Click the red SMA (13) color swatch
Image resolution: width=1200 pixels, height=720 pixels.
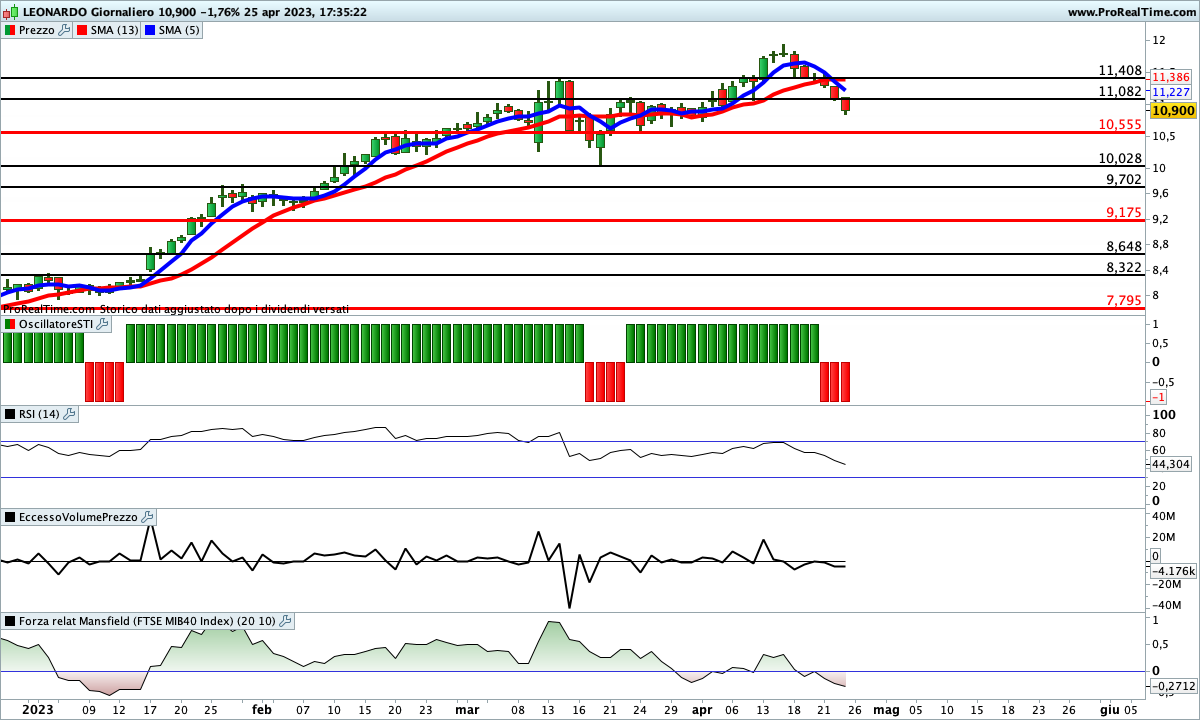click(82, 30)
